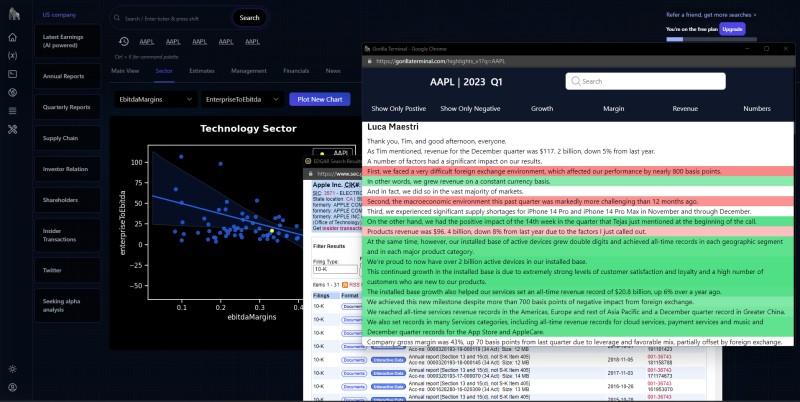The height and width of the screenshot is (402, 800).
Task: Click the globe icon in the left sidebar
Action: tap(13, 92)
